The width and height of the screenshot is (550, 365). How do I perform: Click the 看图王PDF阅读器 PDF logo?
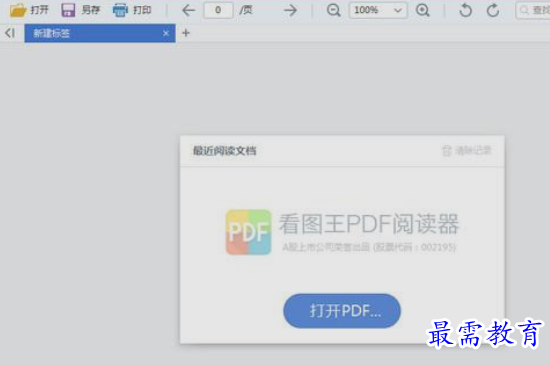pyautogui.click(x=249, y=232)
